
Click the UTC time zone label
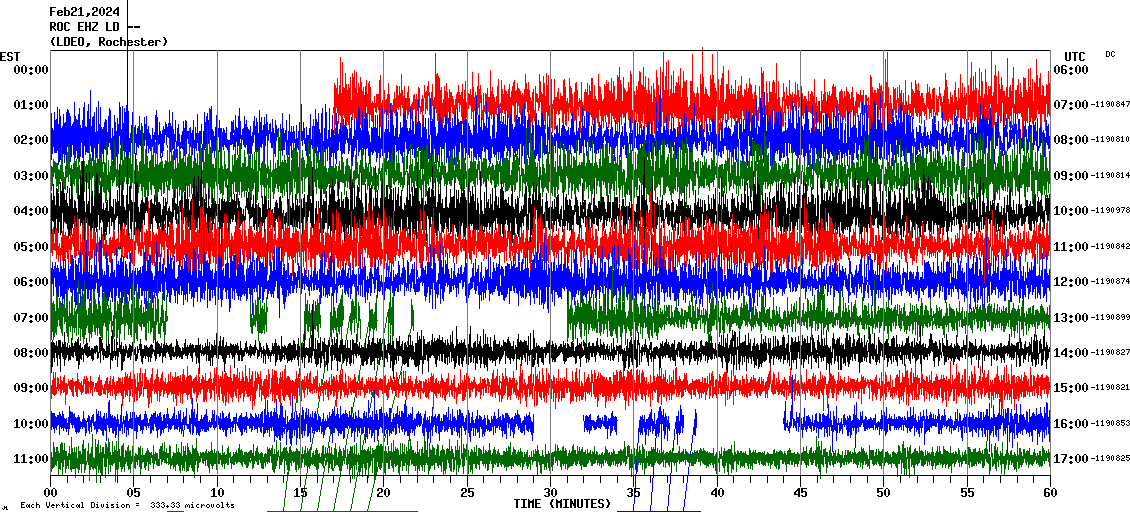coord(1074,56)
